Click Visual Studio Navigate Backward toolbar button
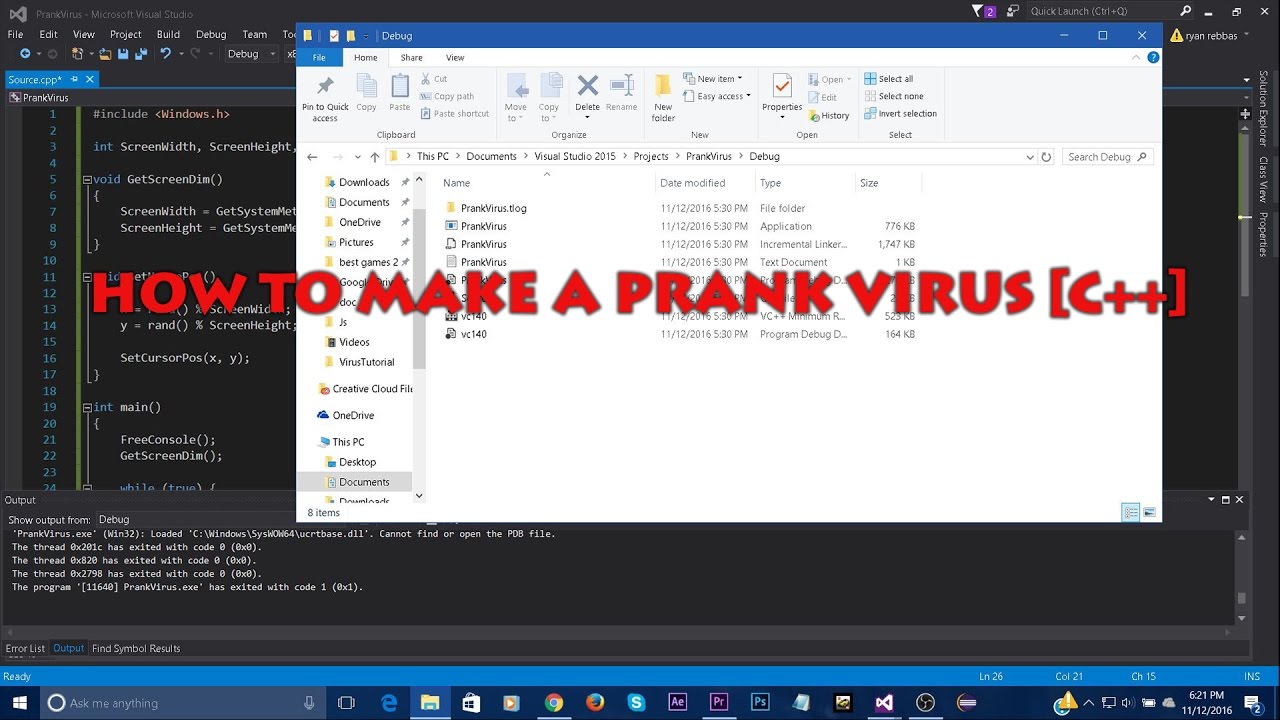1280x720 pixels. click(25, 54)
